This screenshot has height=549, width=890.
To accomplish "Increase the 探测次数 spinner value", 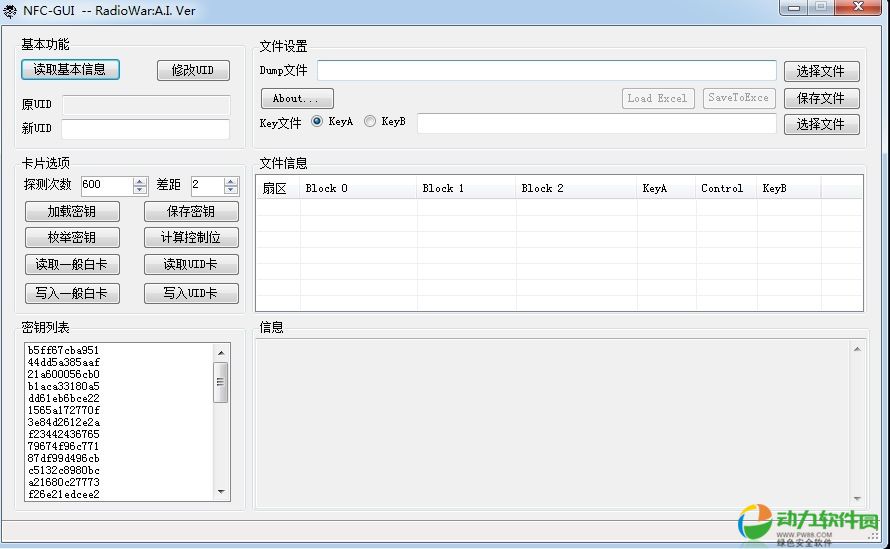I will [141, 181].
